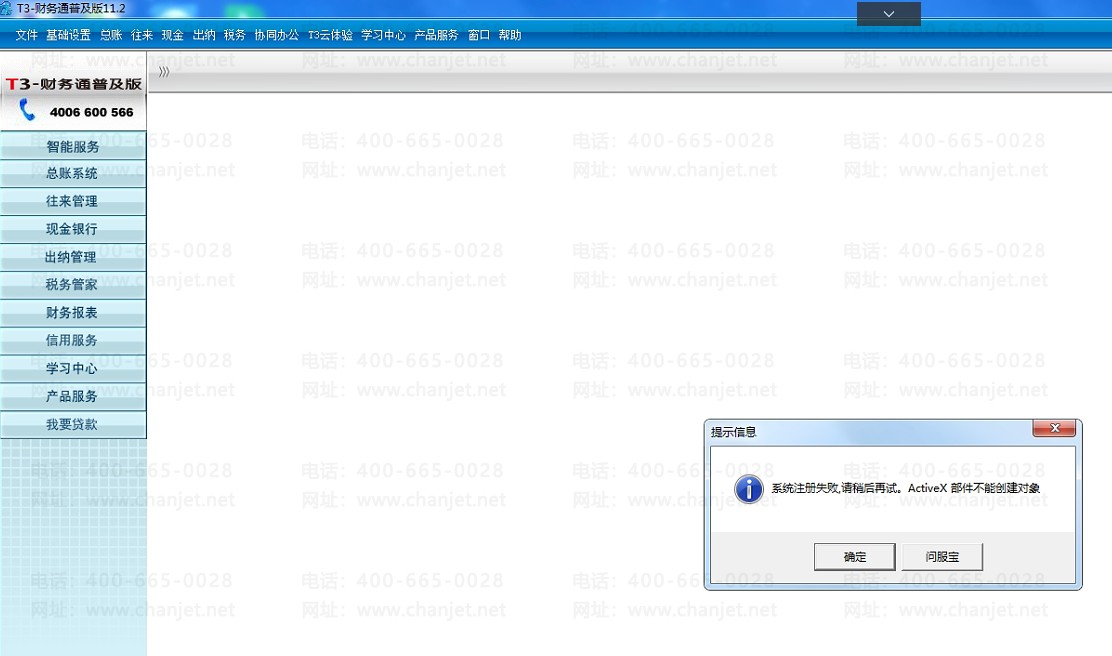
Task: Select 学习中心 in the sidebar
Action: pos(73,368)
